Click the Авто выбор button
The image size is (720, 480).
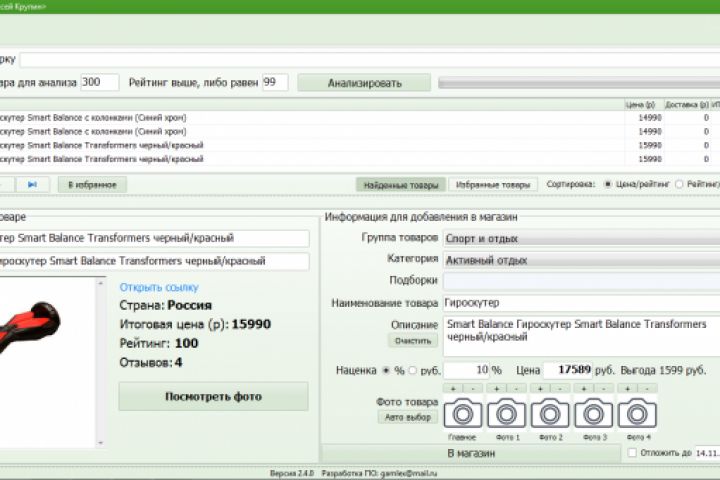(408, 418)
